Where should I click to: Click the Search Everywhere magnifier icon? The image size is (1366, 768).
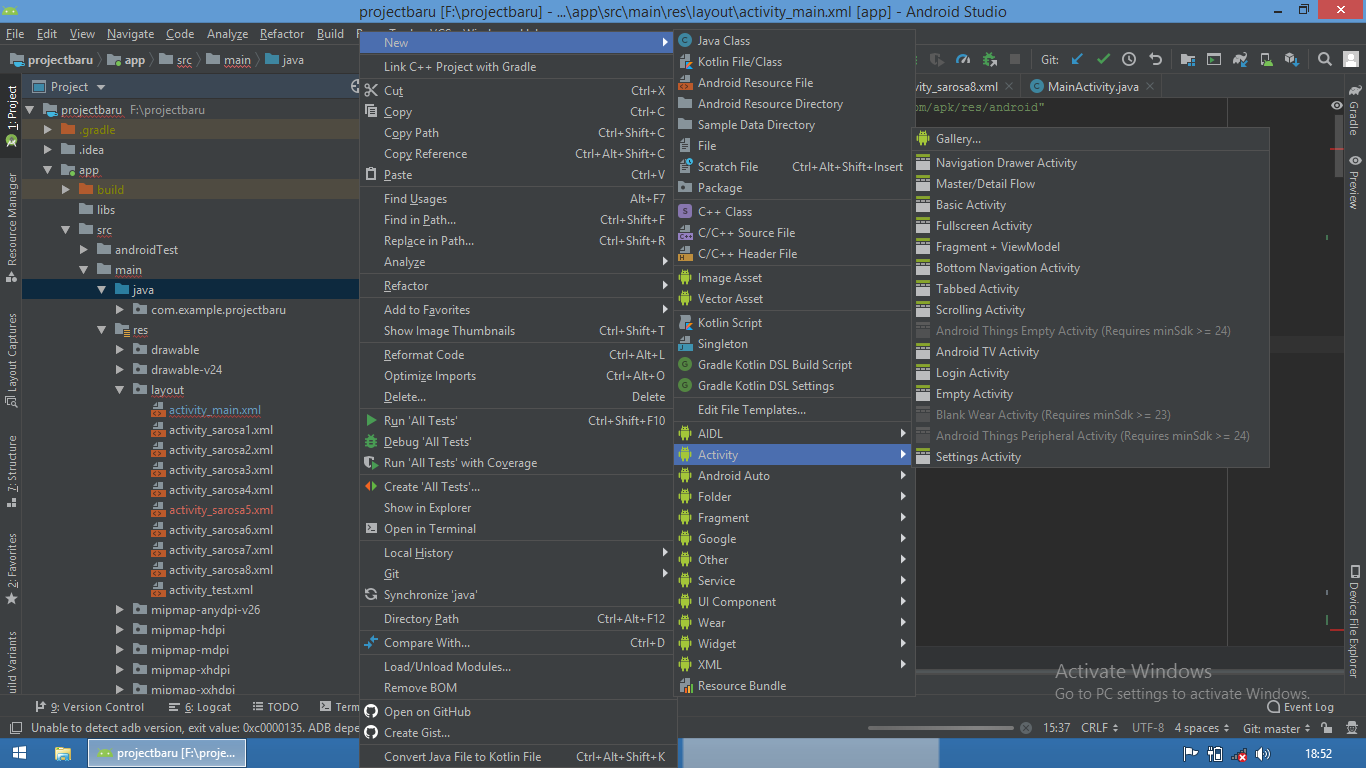click(x=1325, y=59)
